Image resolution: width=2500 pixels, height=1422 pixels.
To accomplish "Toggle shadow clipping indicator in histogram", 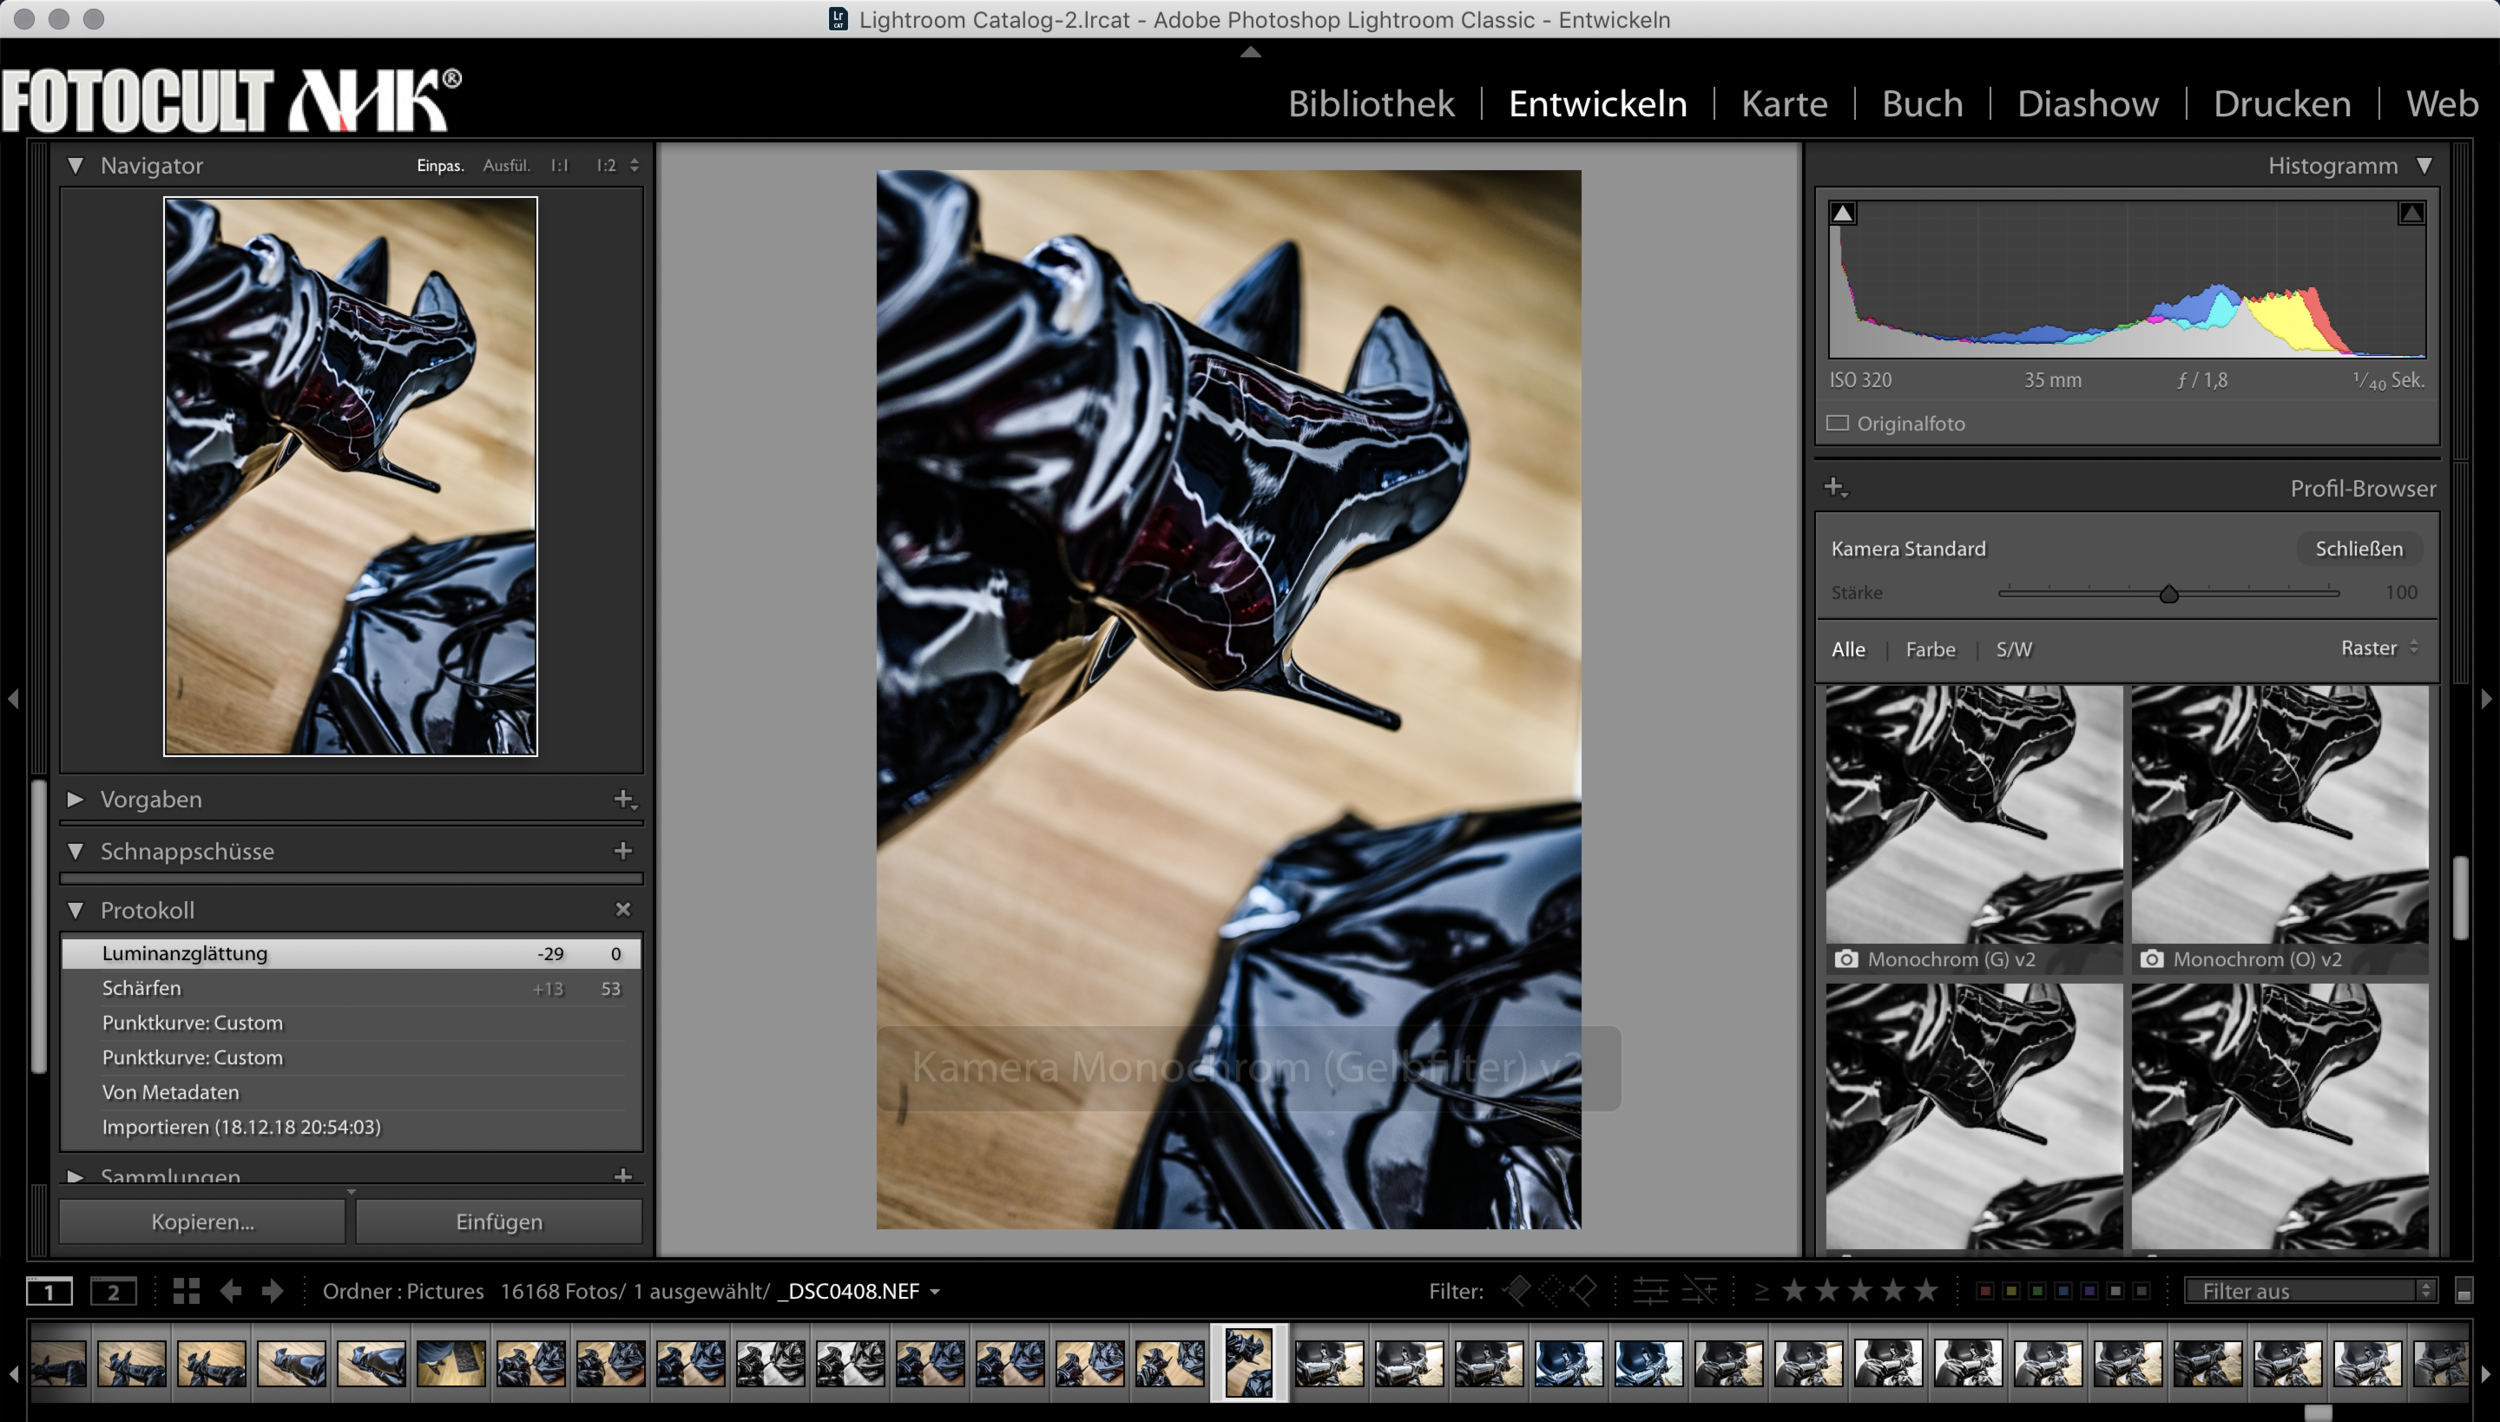I will click(1843, 213).
